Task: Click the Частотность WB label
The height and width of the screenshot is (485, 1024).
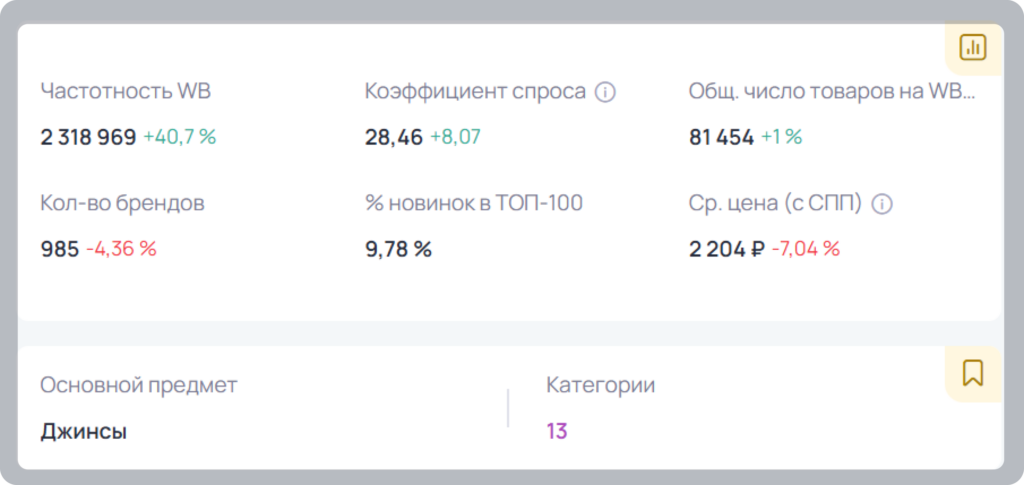Action: pyautogui.click(x=125, y=92)
